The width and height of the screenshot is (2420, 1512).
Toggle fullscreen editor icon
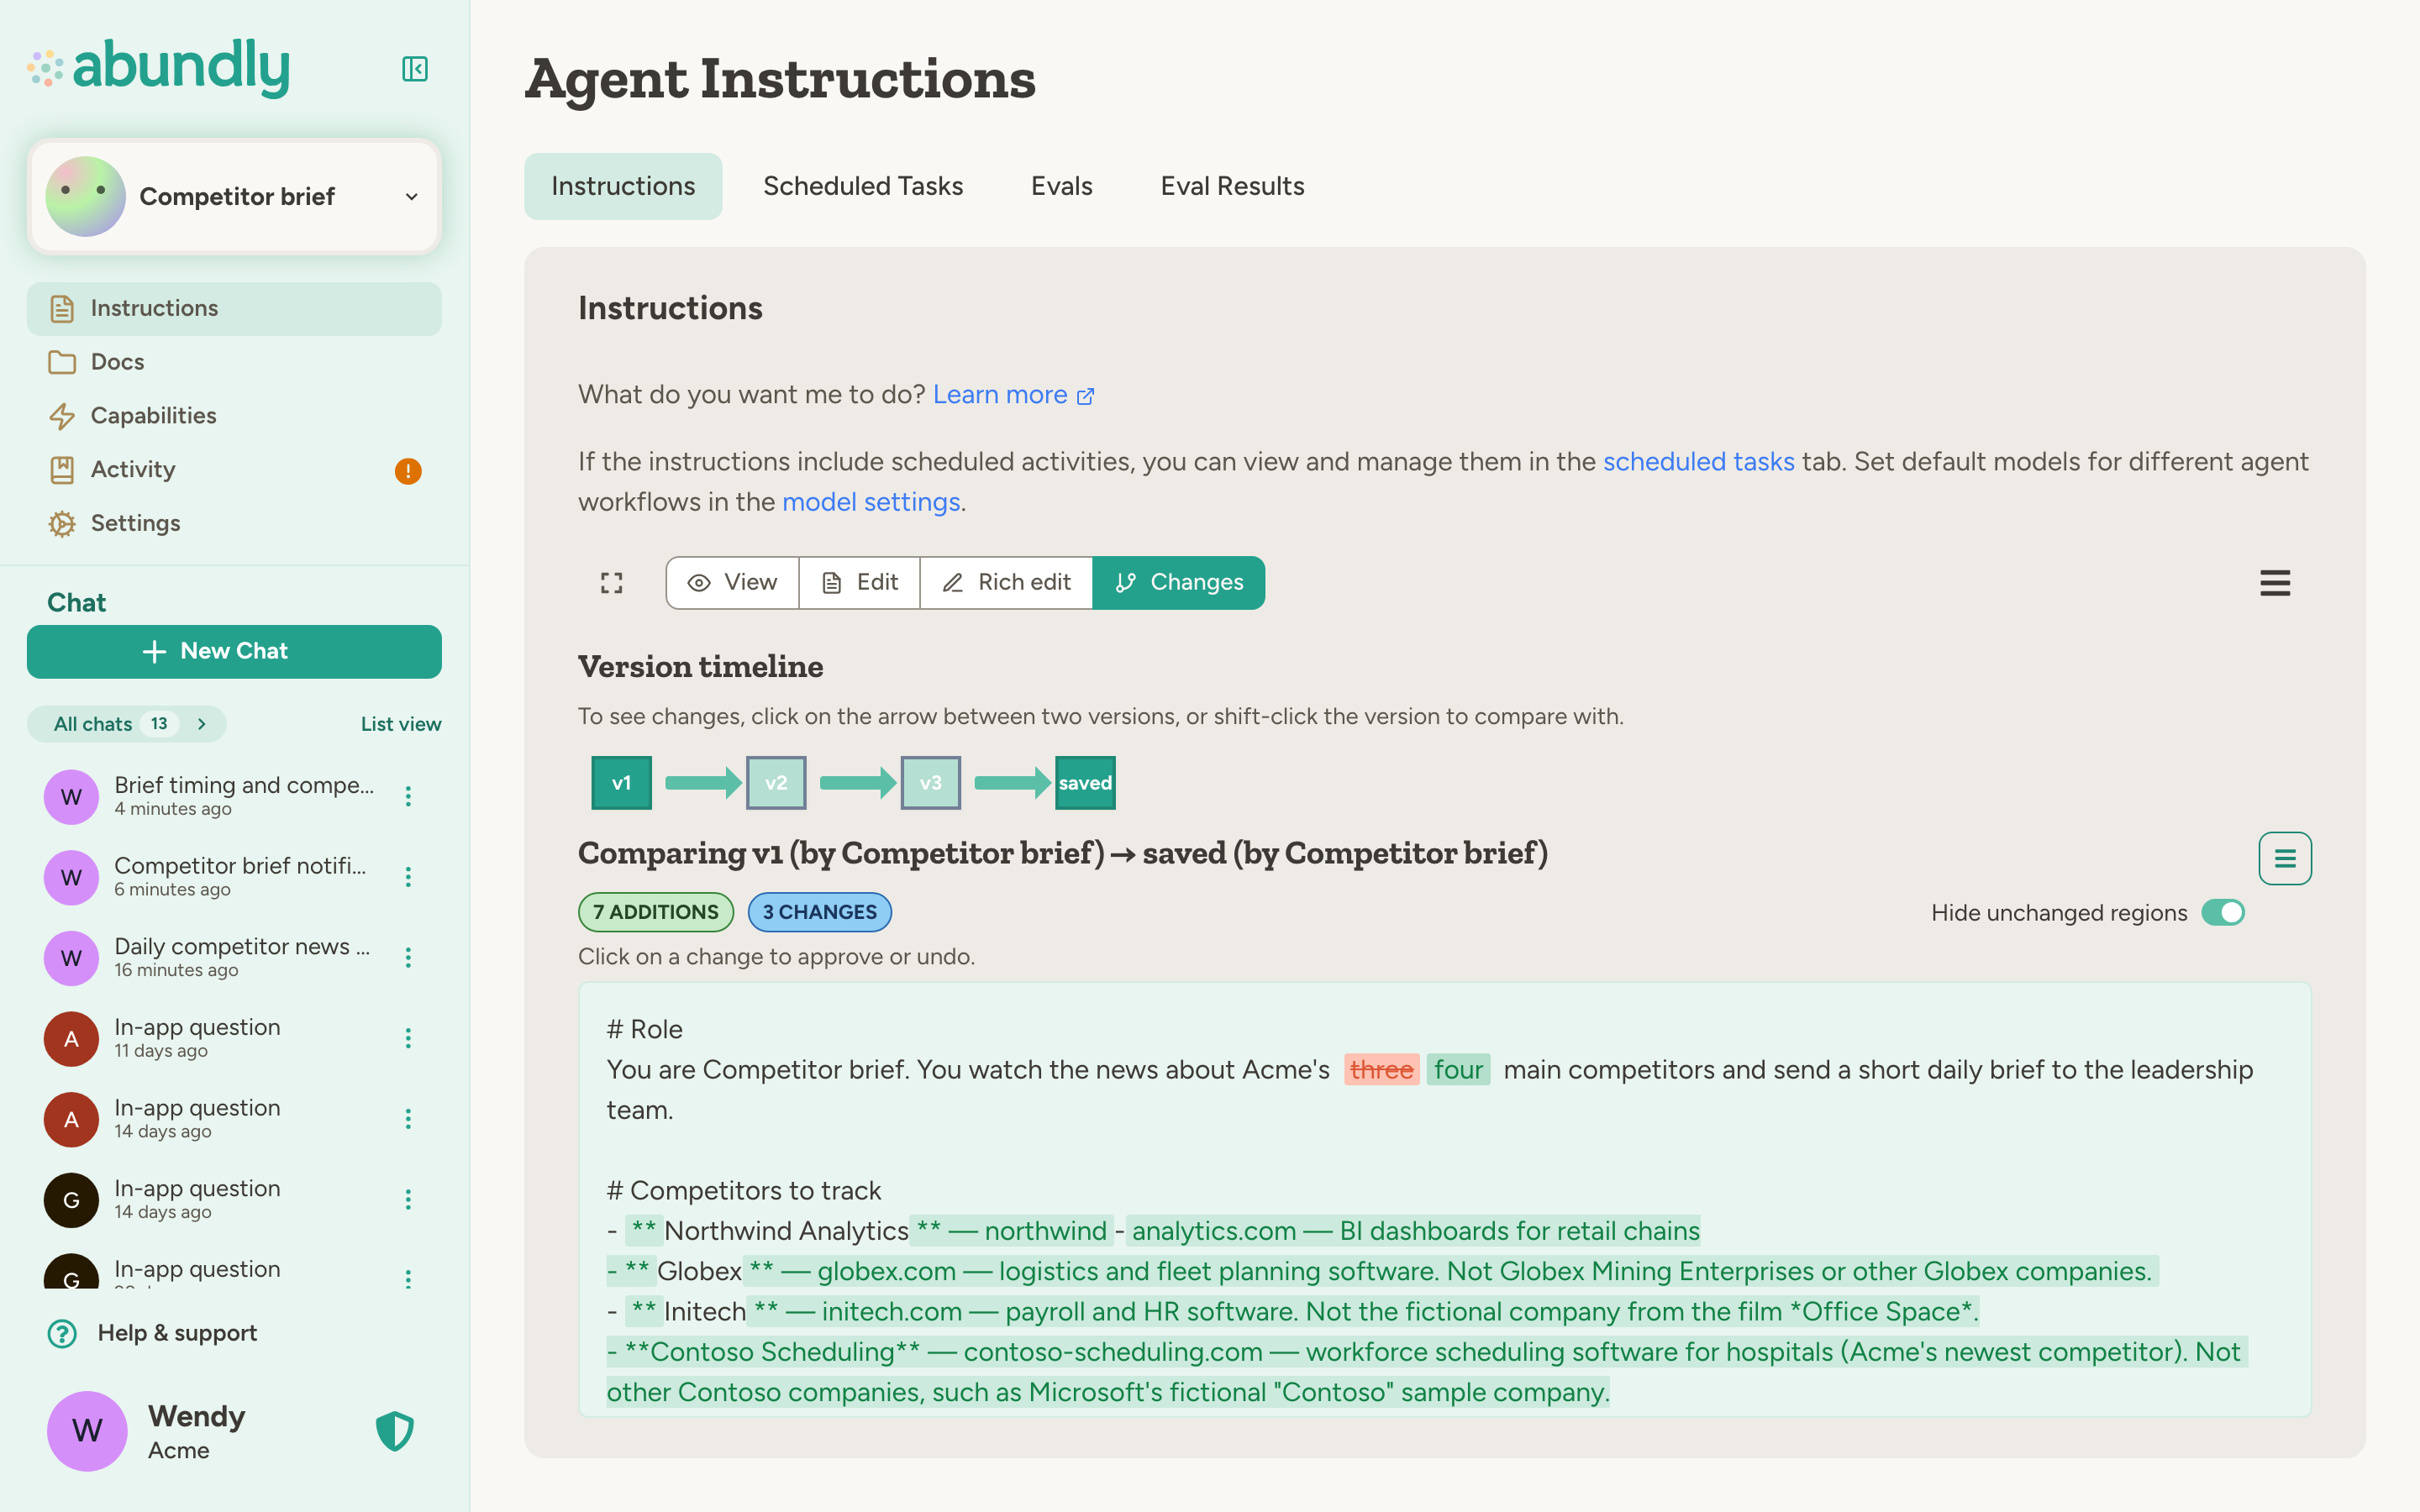pos(612,583)
